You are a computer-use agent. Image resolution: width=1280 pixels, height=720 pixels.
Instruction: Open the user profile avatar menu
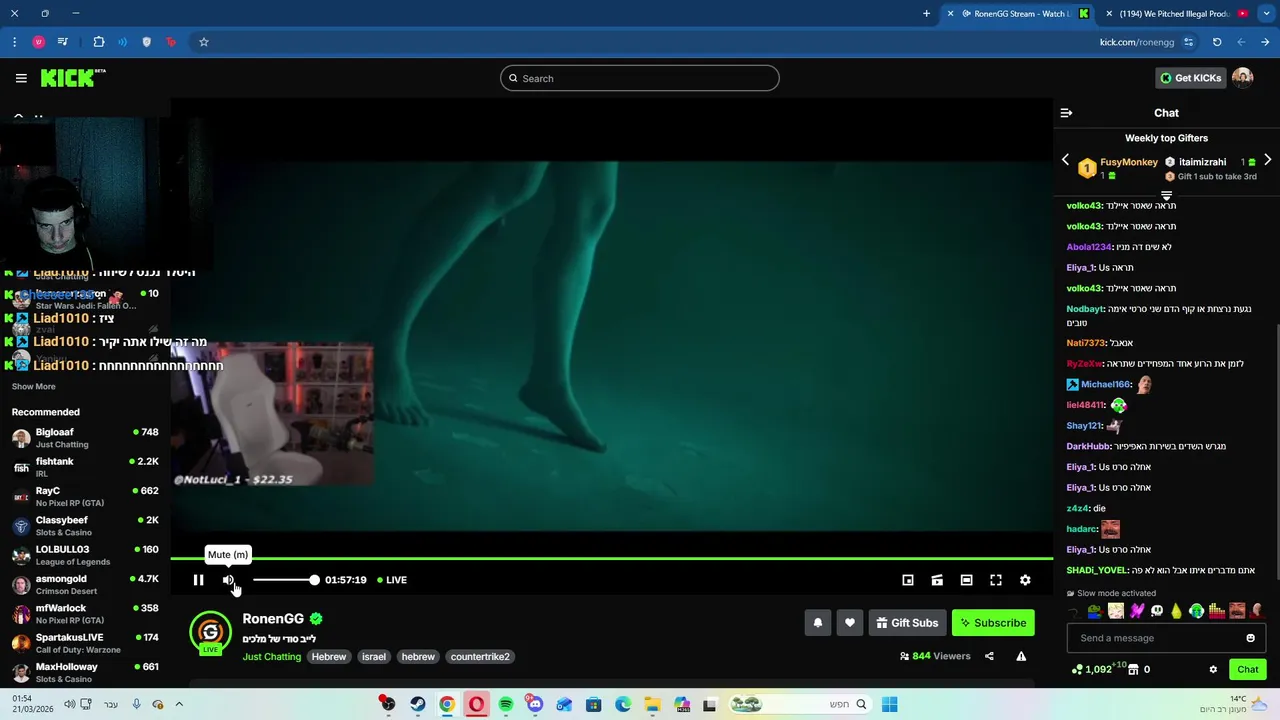(1243, 78)
